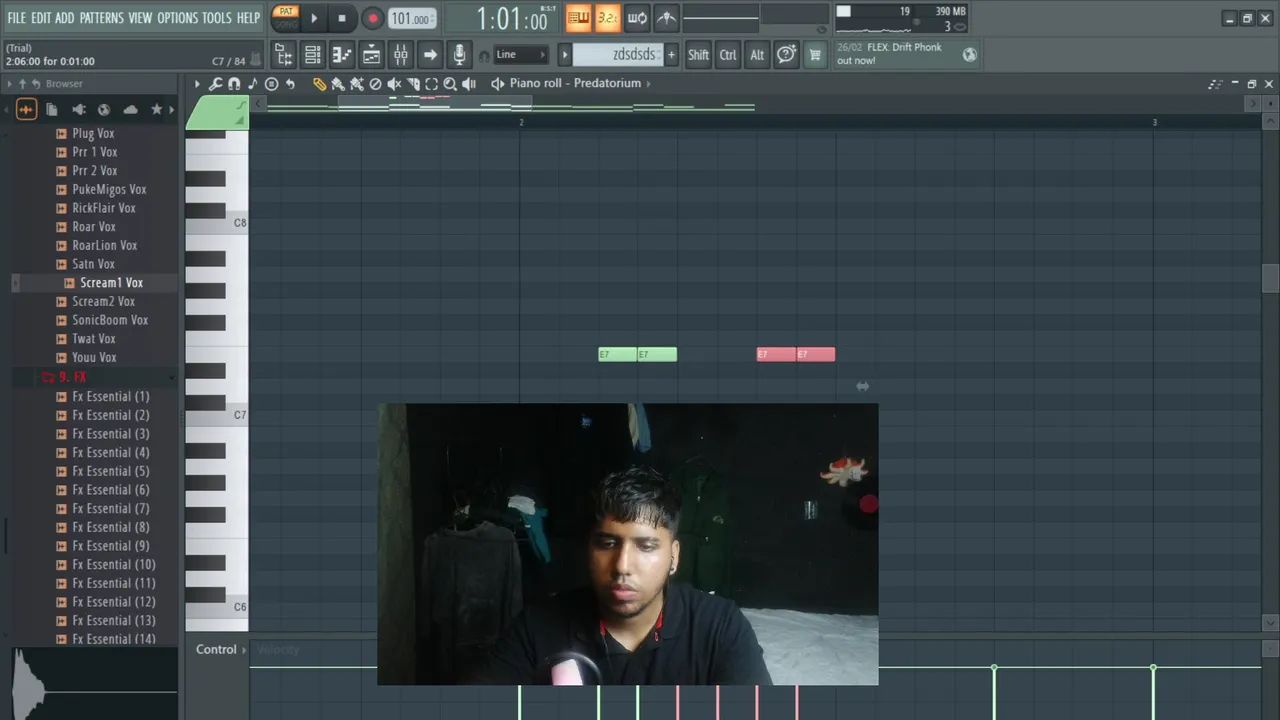Add new pattern with plus button
The width and height of the screenshot is (1280, 720).
(x=671, y=55)
